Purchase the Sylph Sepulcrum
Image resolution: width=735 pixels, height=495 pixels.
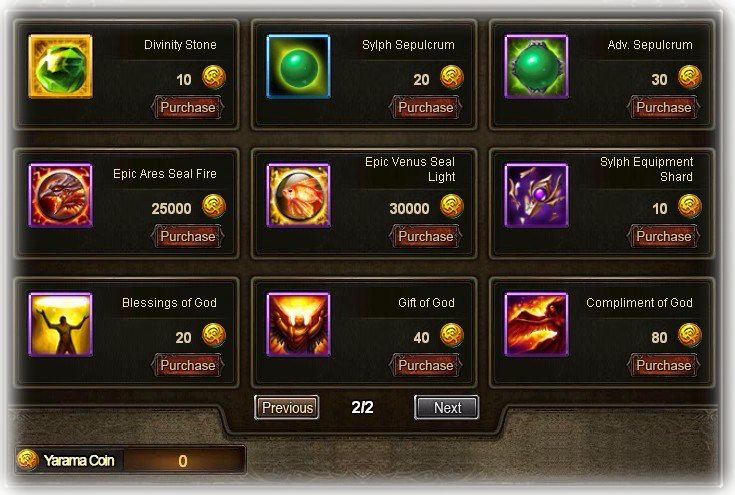point(426,107)
